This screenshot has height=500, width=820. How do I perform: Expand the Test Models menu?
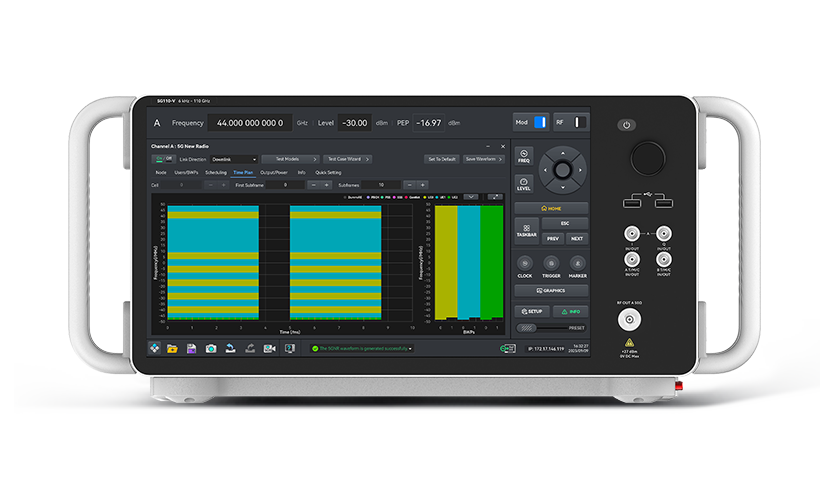coord(290,159)
